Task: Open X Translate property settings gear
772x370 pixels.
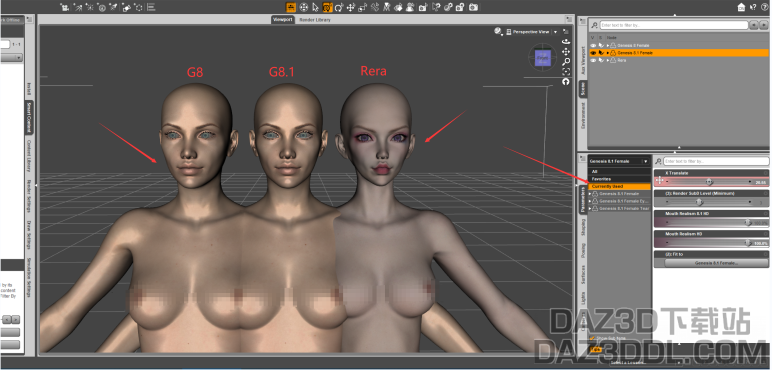Action: [x=766, y=173]
